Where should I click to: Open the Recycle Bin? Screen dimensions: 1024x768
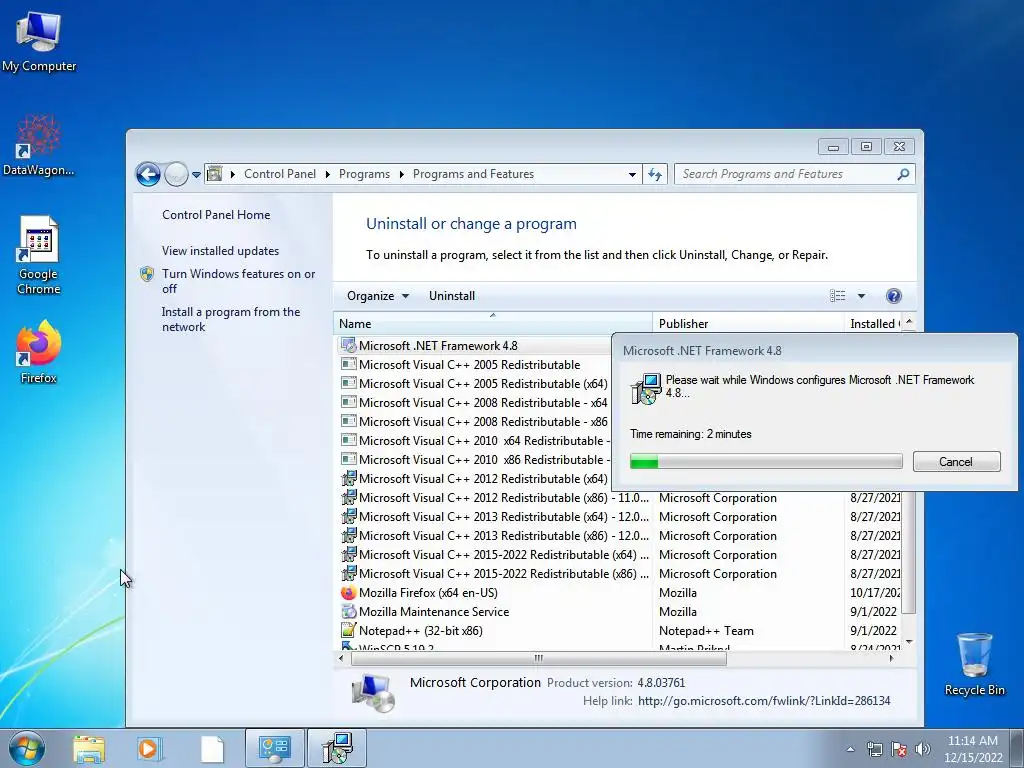tap(974, 664)
